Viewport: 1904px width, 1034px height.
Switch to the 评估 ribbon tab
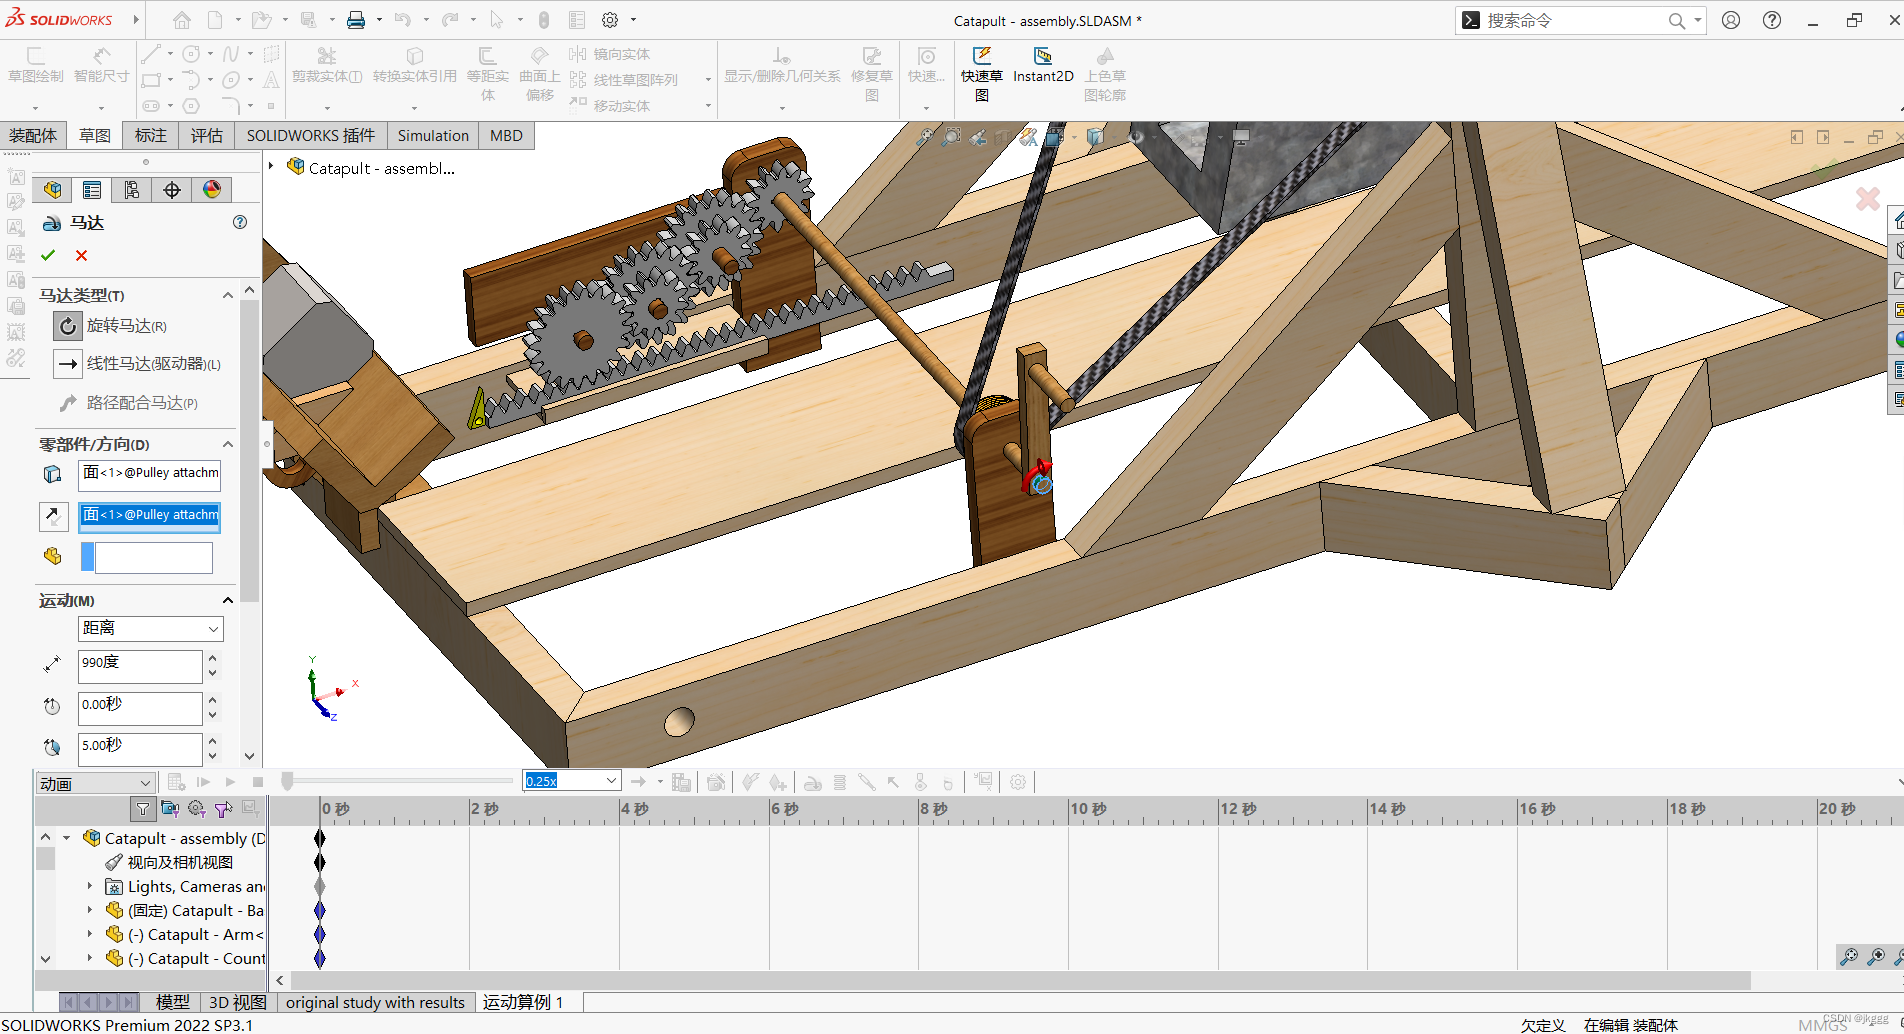(x=207, y=136)
